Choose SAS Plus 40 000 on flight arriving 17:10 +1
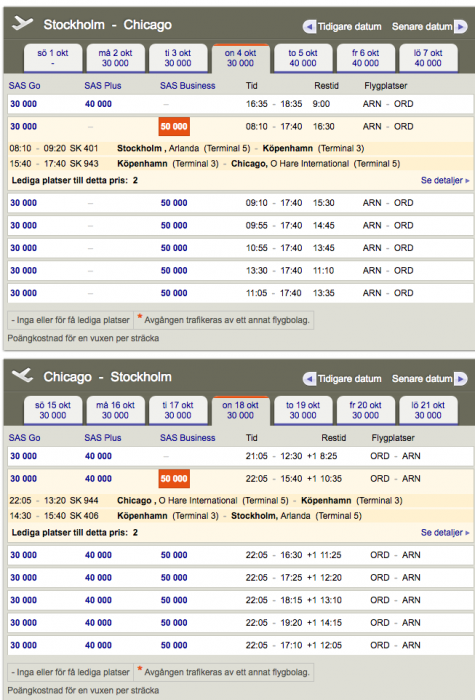This screenshot has width=475, height=700. point(98,646)
